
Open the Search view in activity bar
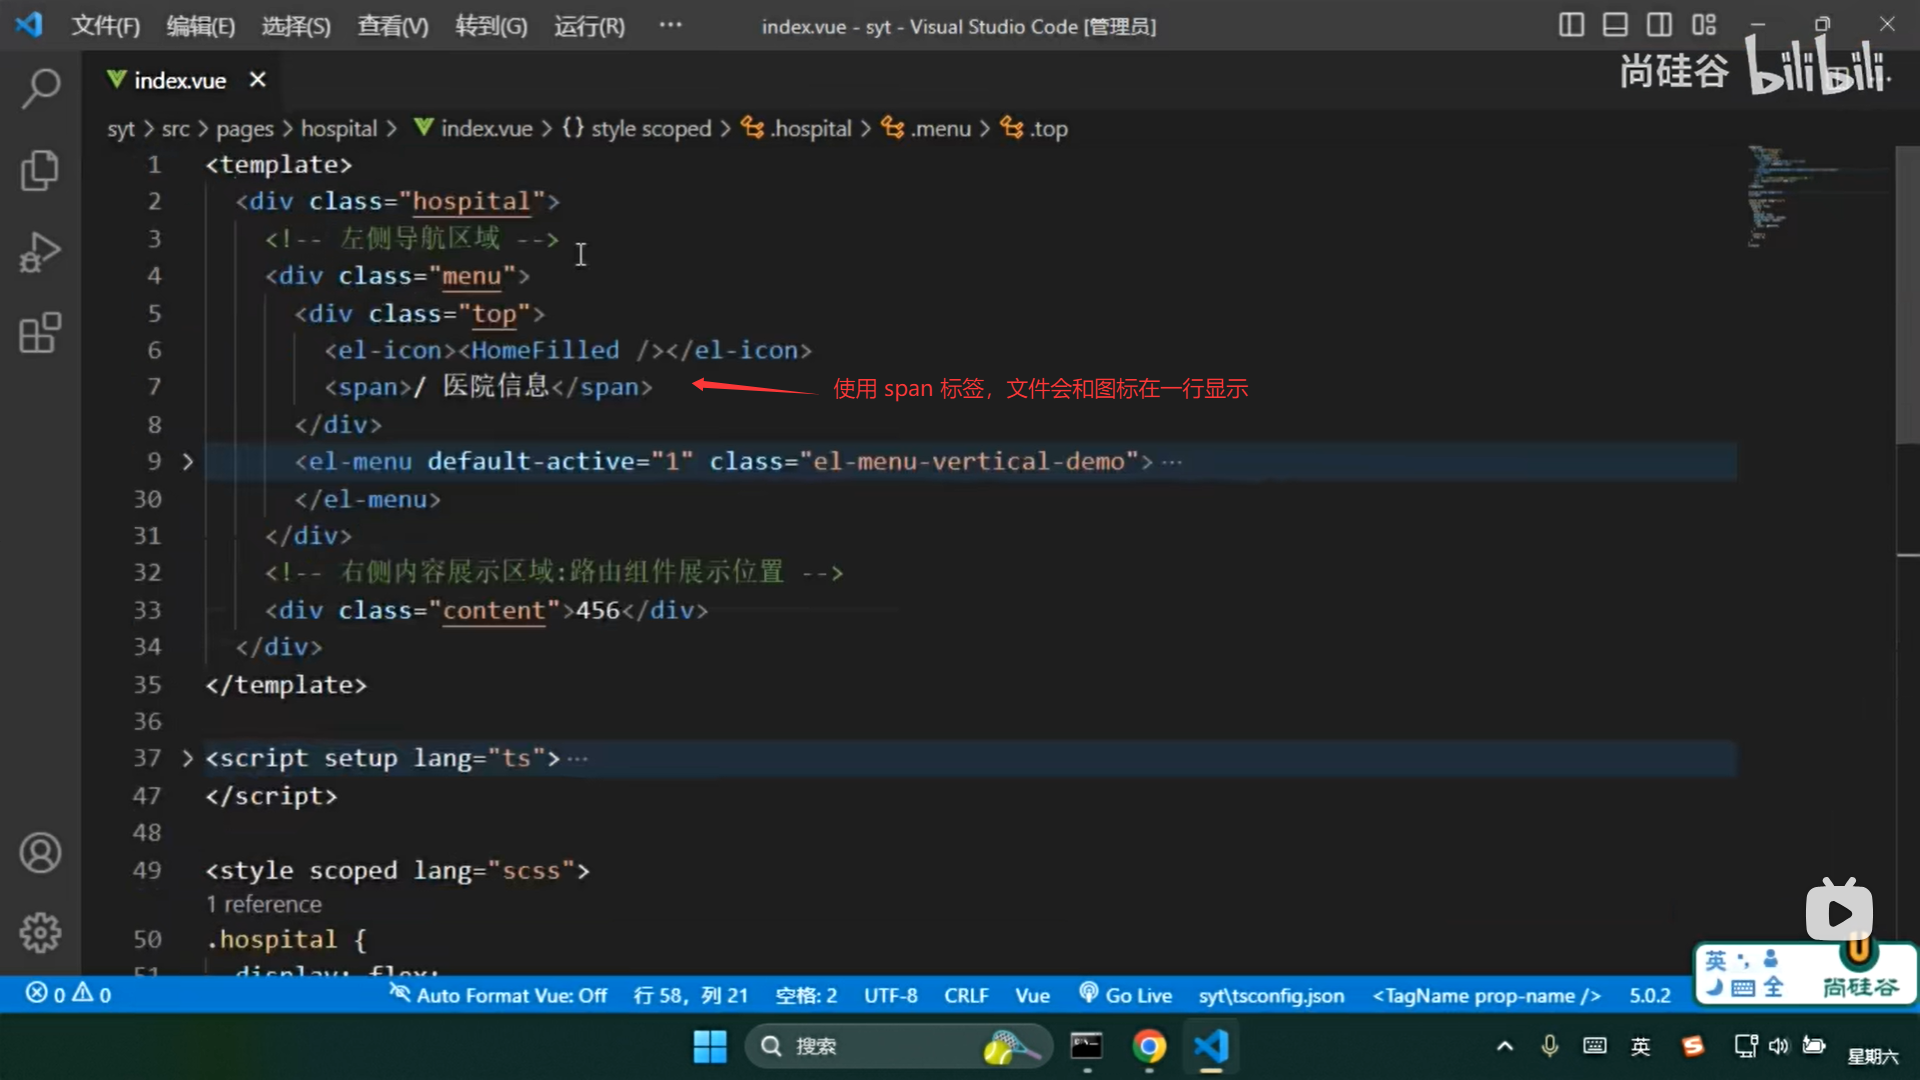[40, 88]
